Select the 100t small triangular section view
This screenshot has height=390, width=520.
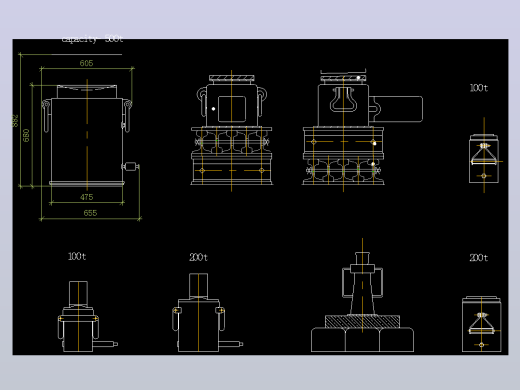(x=484, y=159)
